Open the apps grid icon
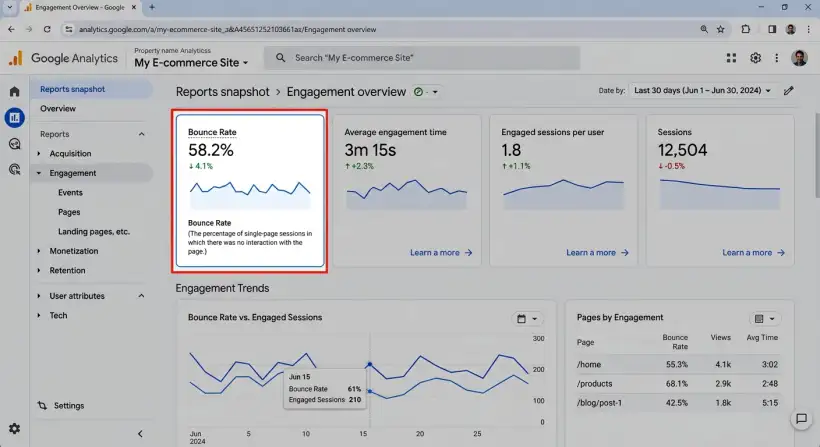 pyautogui.click(x=731, y=58)
